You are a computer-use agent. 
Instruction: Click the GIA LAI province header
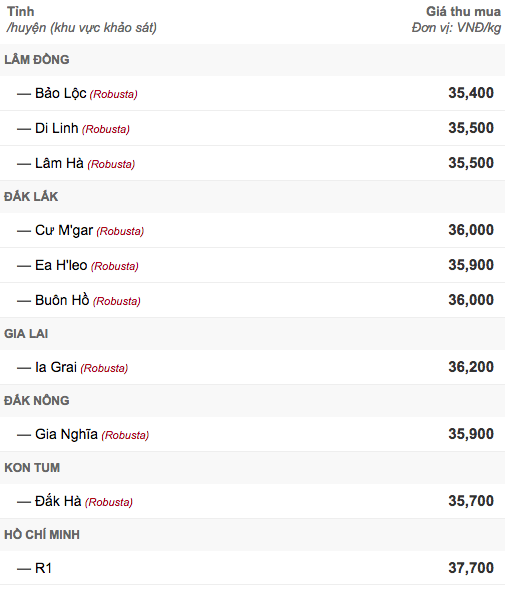point(26,334)
